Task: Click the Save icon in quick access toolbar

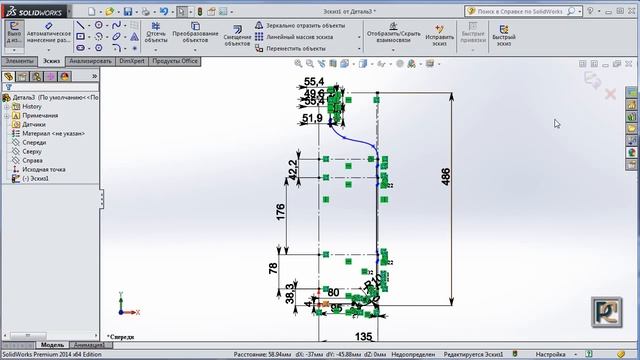Action: pos(128,11)
